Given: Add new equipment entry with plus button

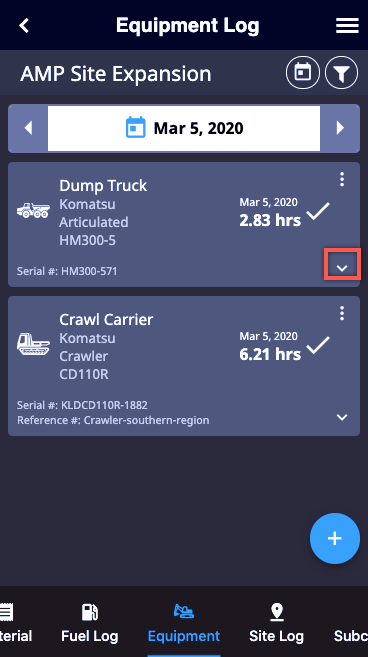Looking at the screenshot, I should (335, 538).
